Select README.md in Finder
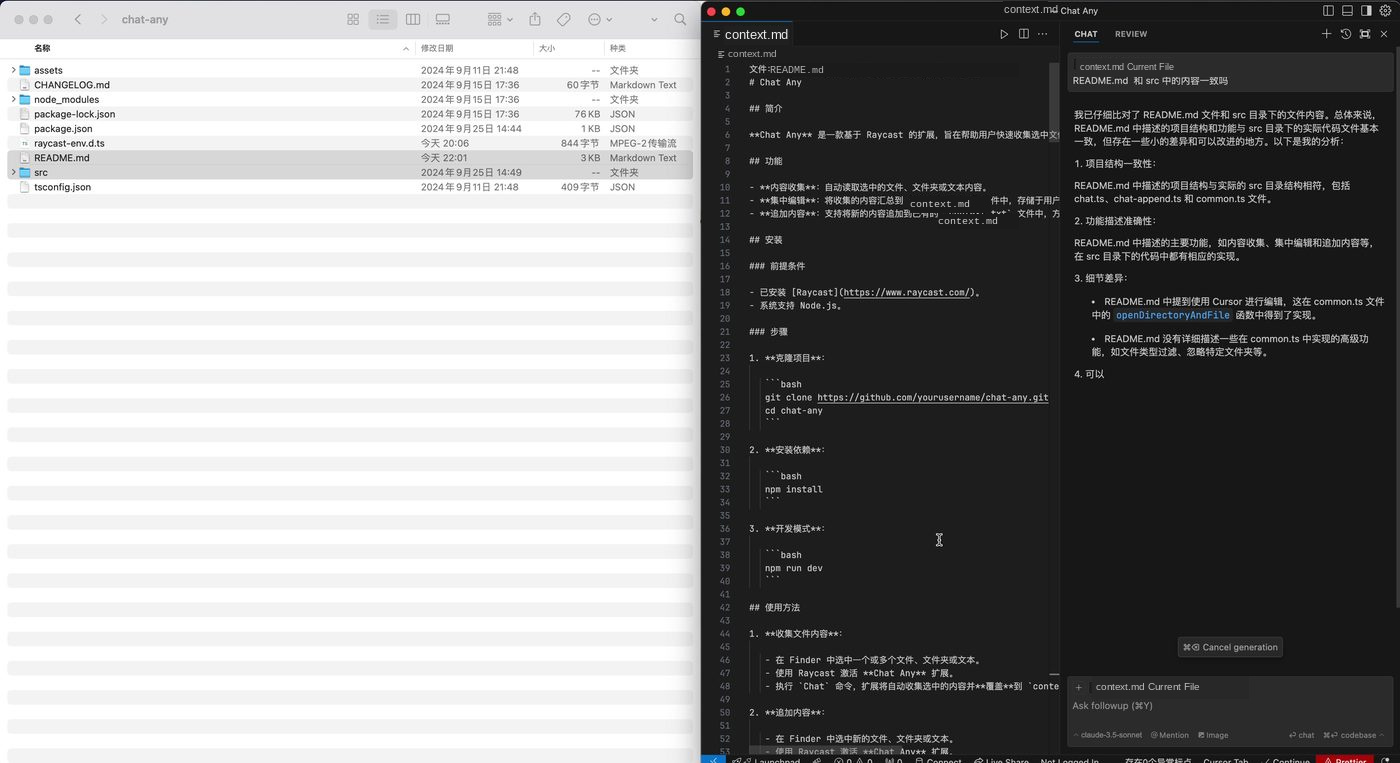 tap(350, 158)
